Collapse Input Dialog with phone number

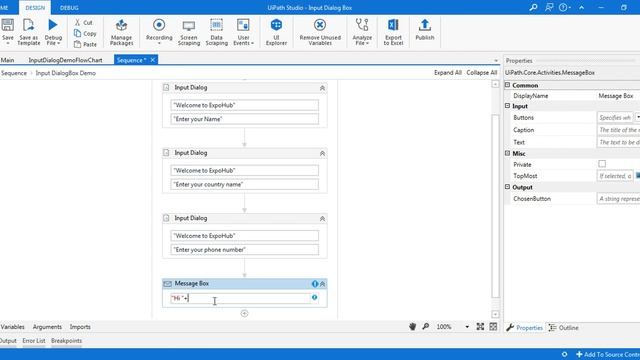tap(322, 218)
